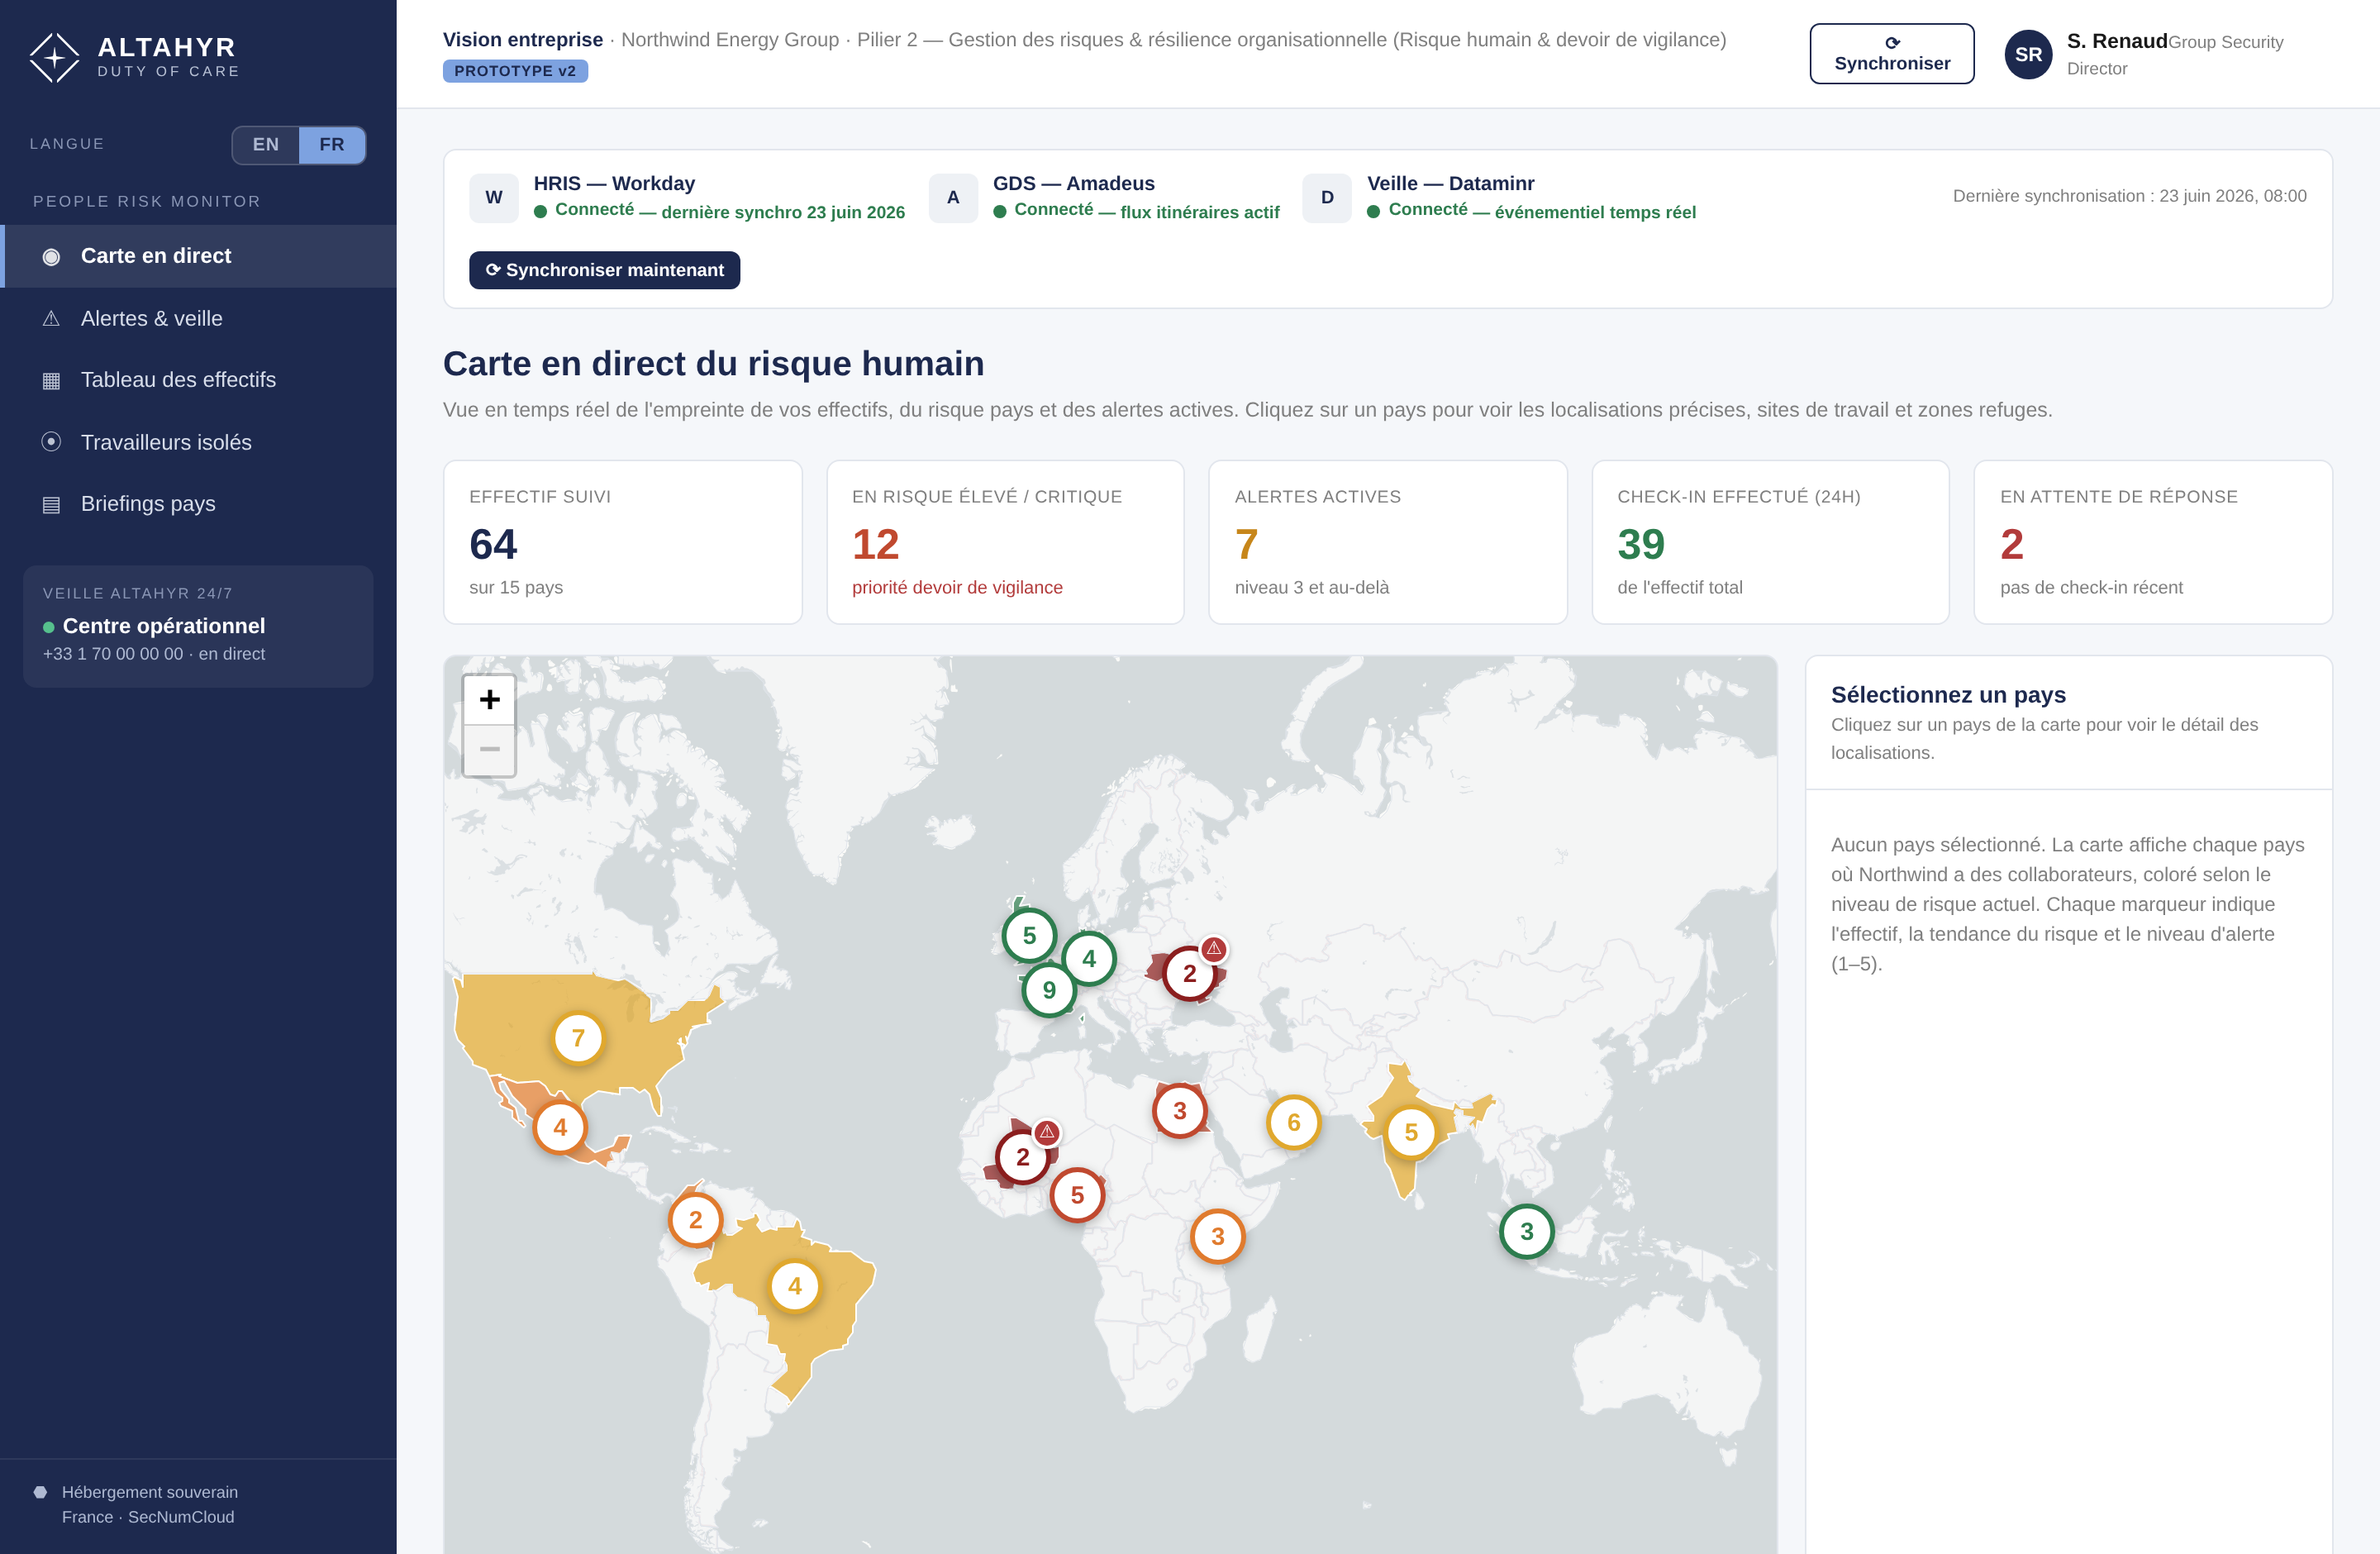
Task: Click '+33 1 70 00 00 00' phone number
Action: coord(113,654)
